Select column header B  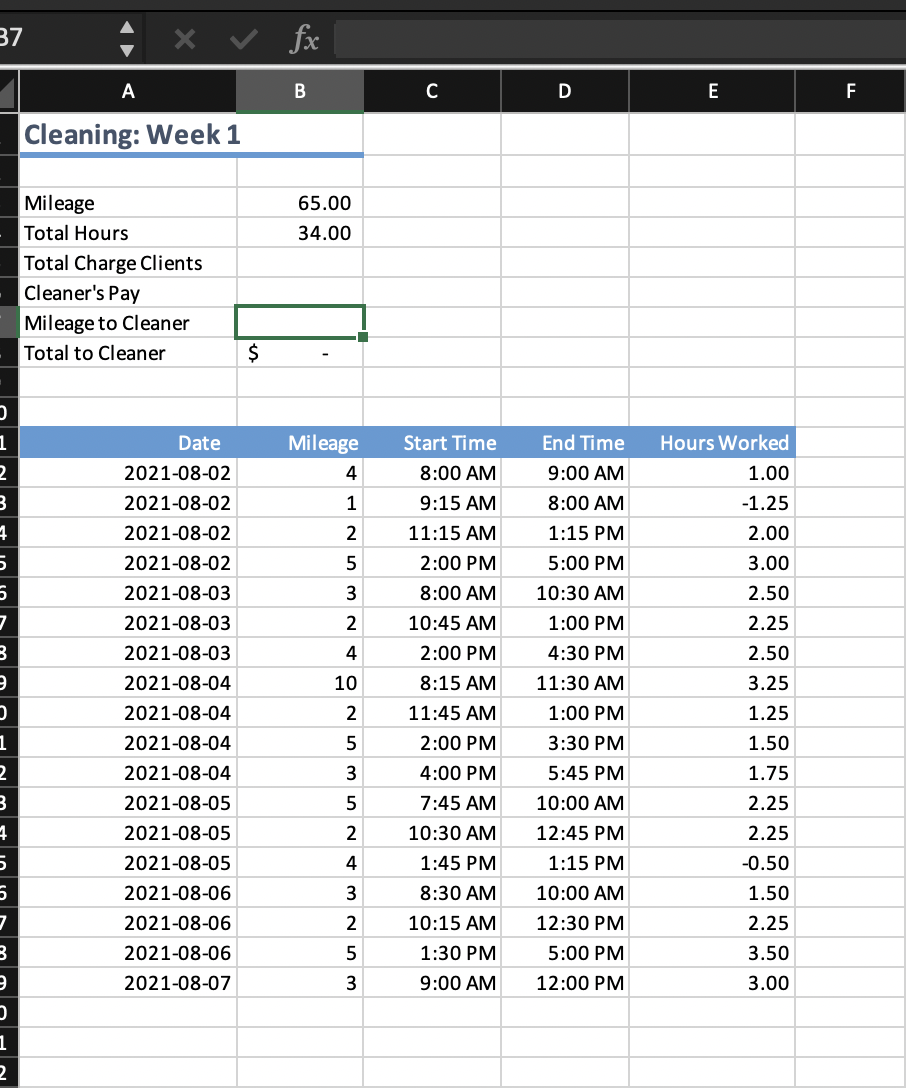pos(299,90)
